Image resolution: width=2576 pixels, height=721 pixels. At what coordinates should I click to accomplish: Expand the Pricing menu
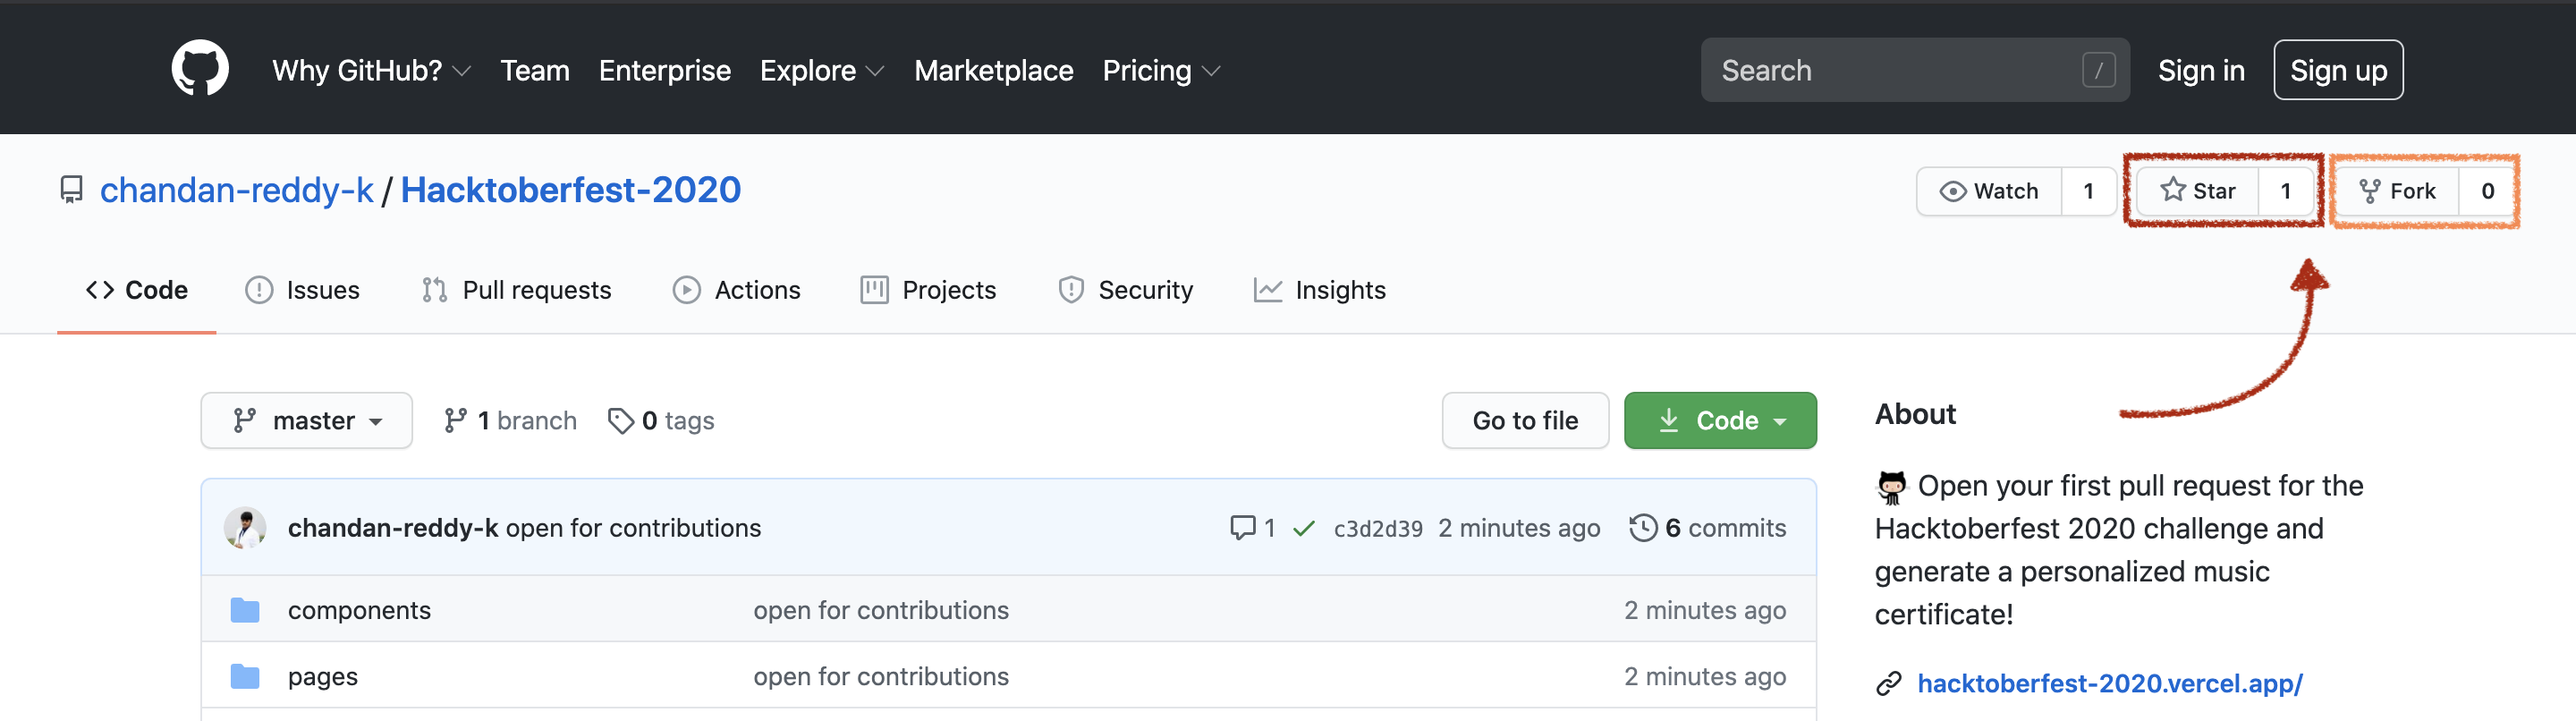tap(1160, 70)
